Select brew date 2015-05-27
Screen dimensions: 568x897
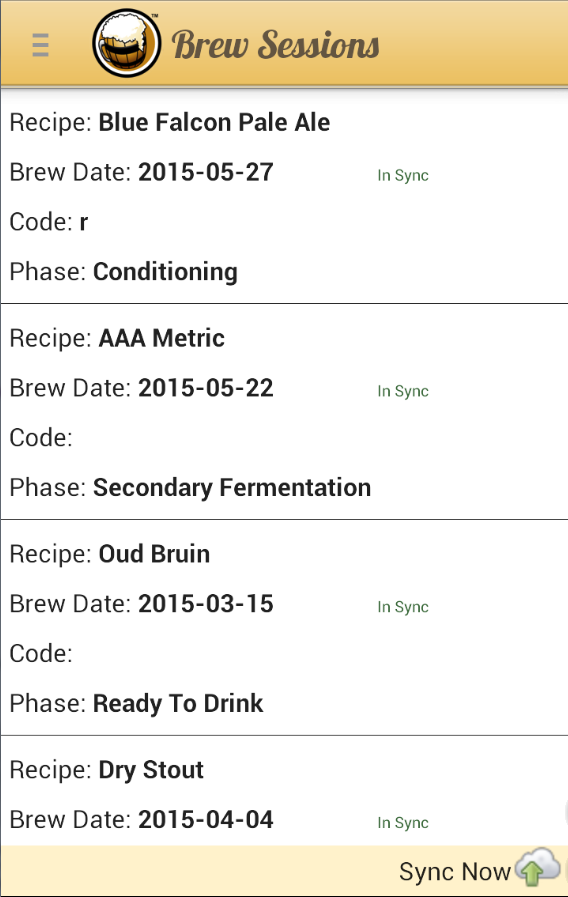(x=206, y=172)
